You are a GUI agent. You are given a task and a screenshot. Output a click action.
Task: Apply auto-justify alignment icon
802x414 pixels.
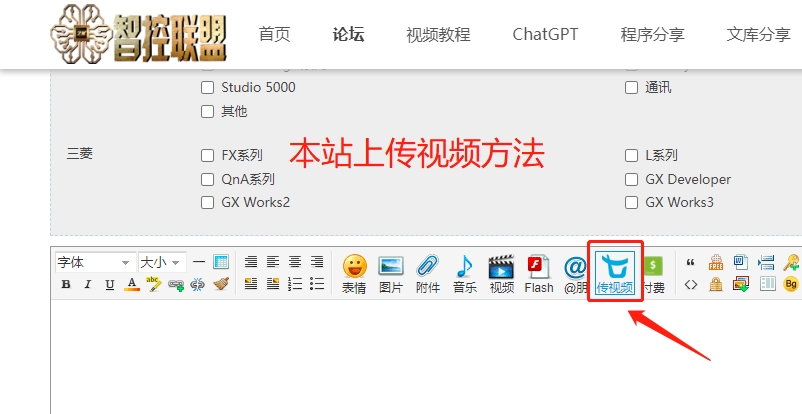pyautogui.click(x=251, y=262)
